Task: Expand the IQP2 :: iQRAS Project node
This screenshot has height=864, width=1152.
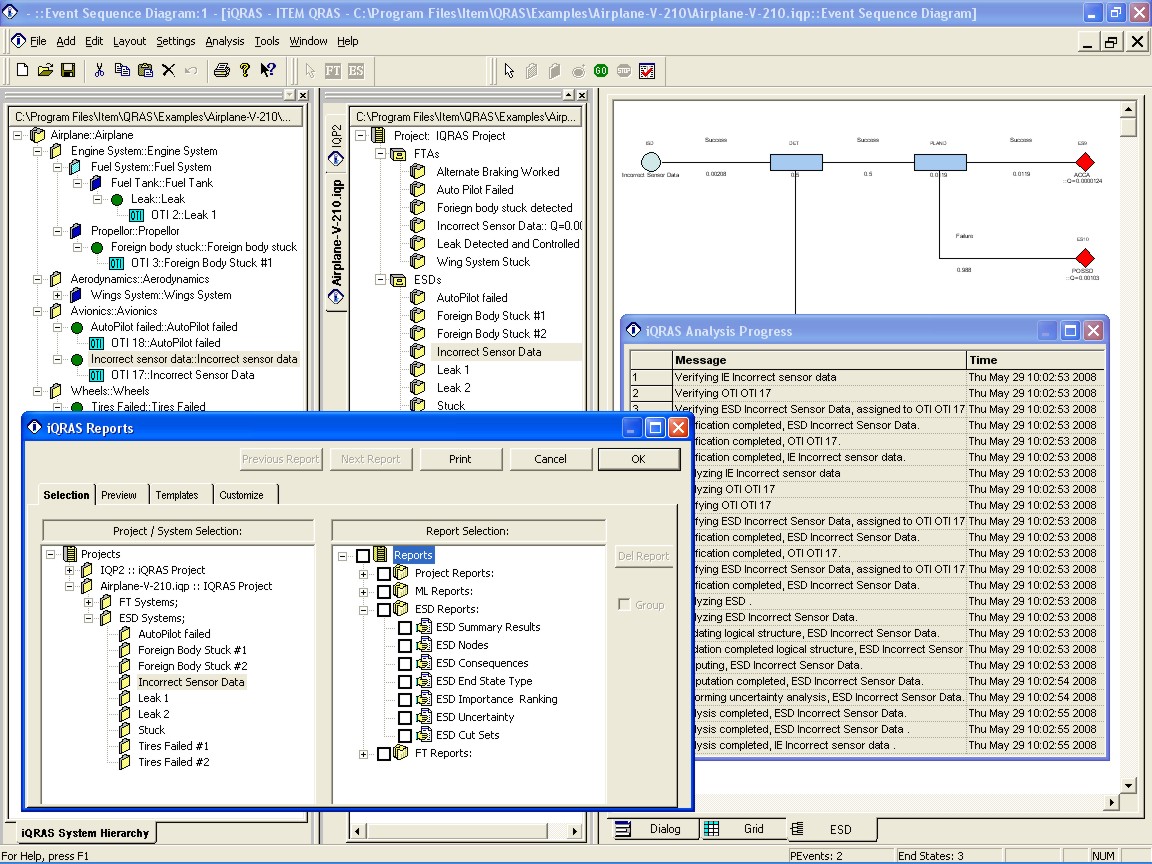Action: click(69, 570)
